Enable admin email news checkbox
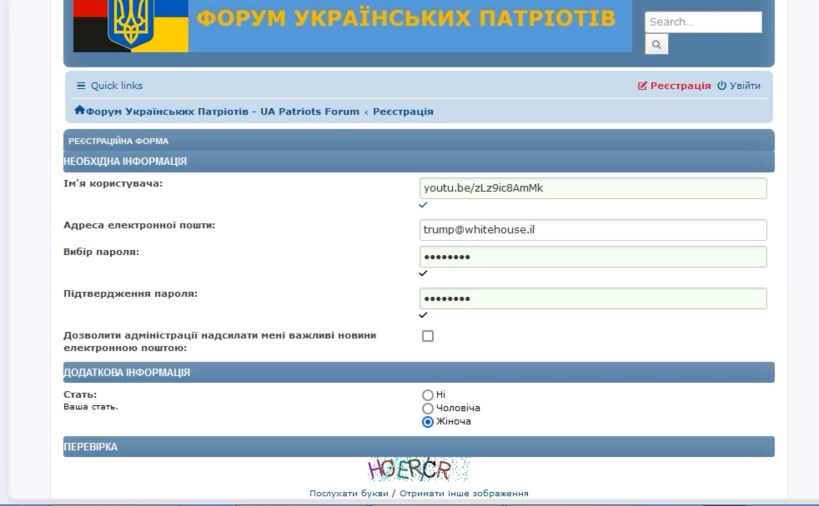The height and width of the screenshot is (506, 819). (x=428, y=336)
